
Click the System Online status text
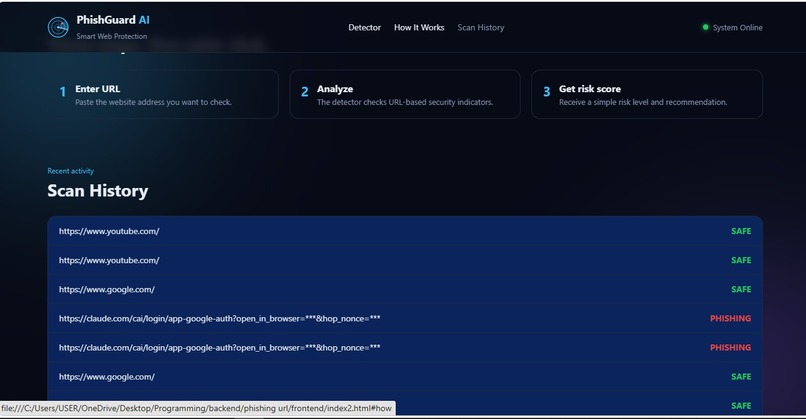[737, 27]
